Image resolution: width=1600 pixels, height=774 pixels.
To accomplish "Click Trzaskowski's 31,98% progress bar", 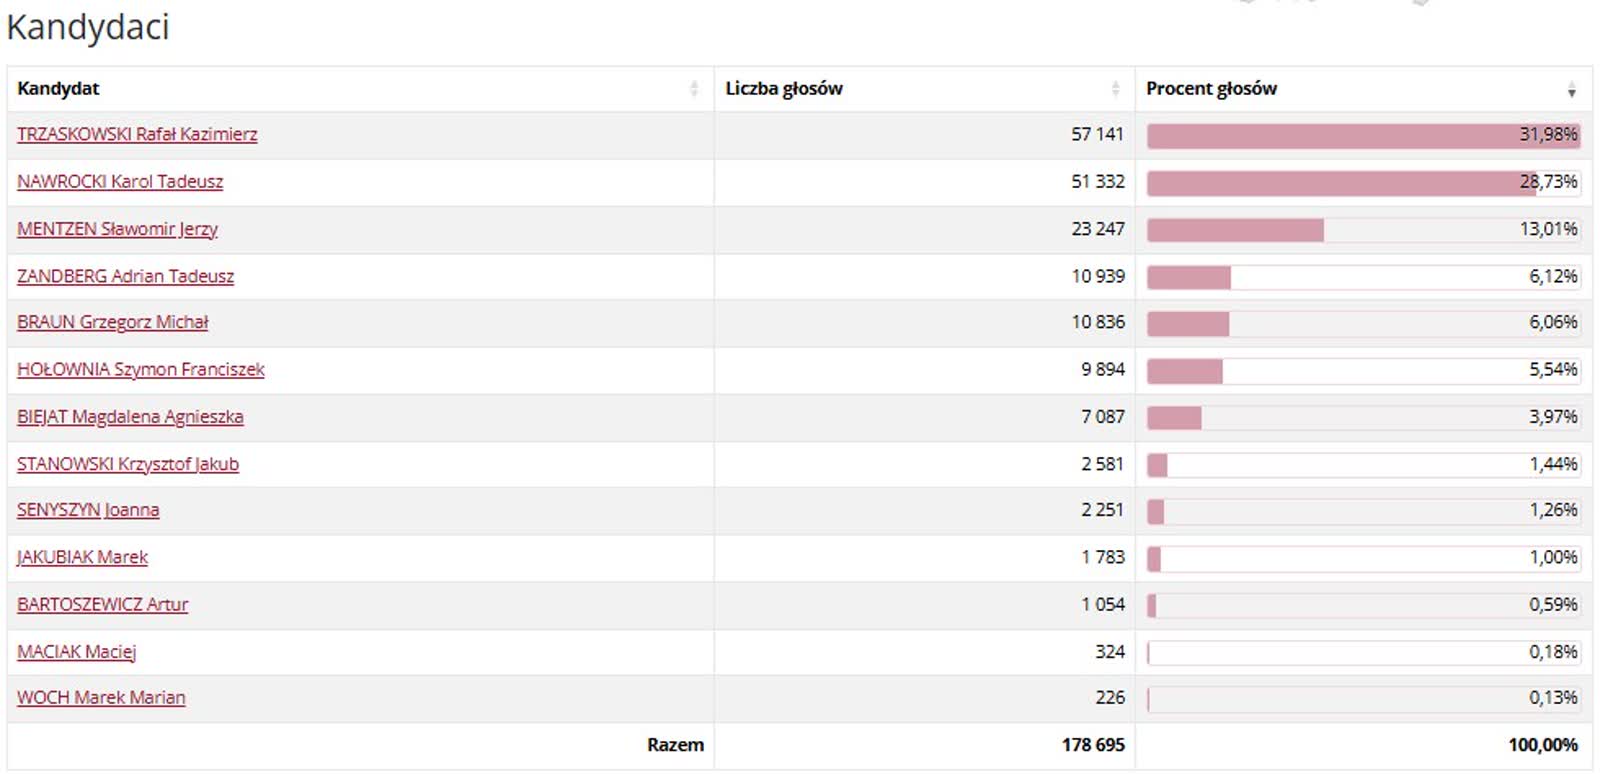I will coord(1363,135).
